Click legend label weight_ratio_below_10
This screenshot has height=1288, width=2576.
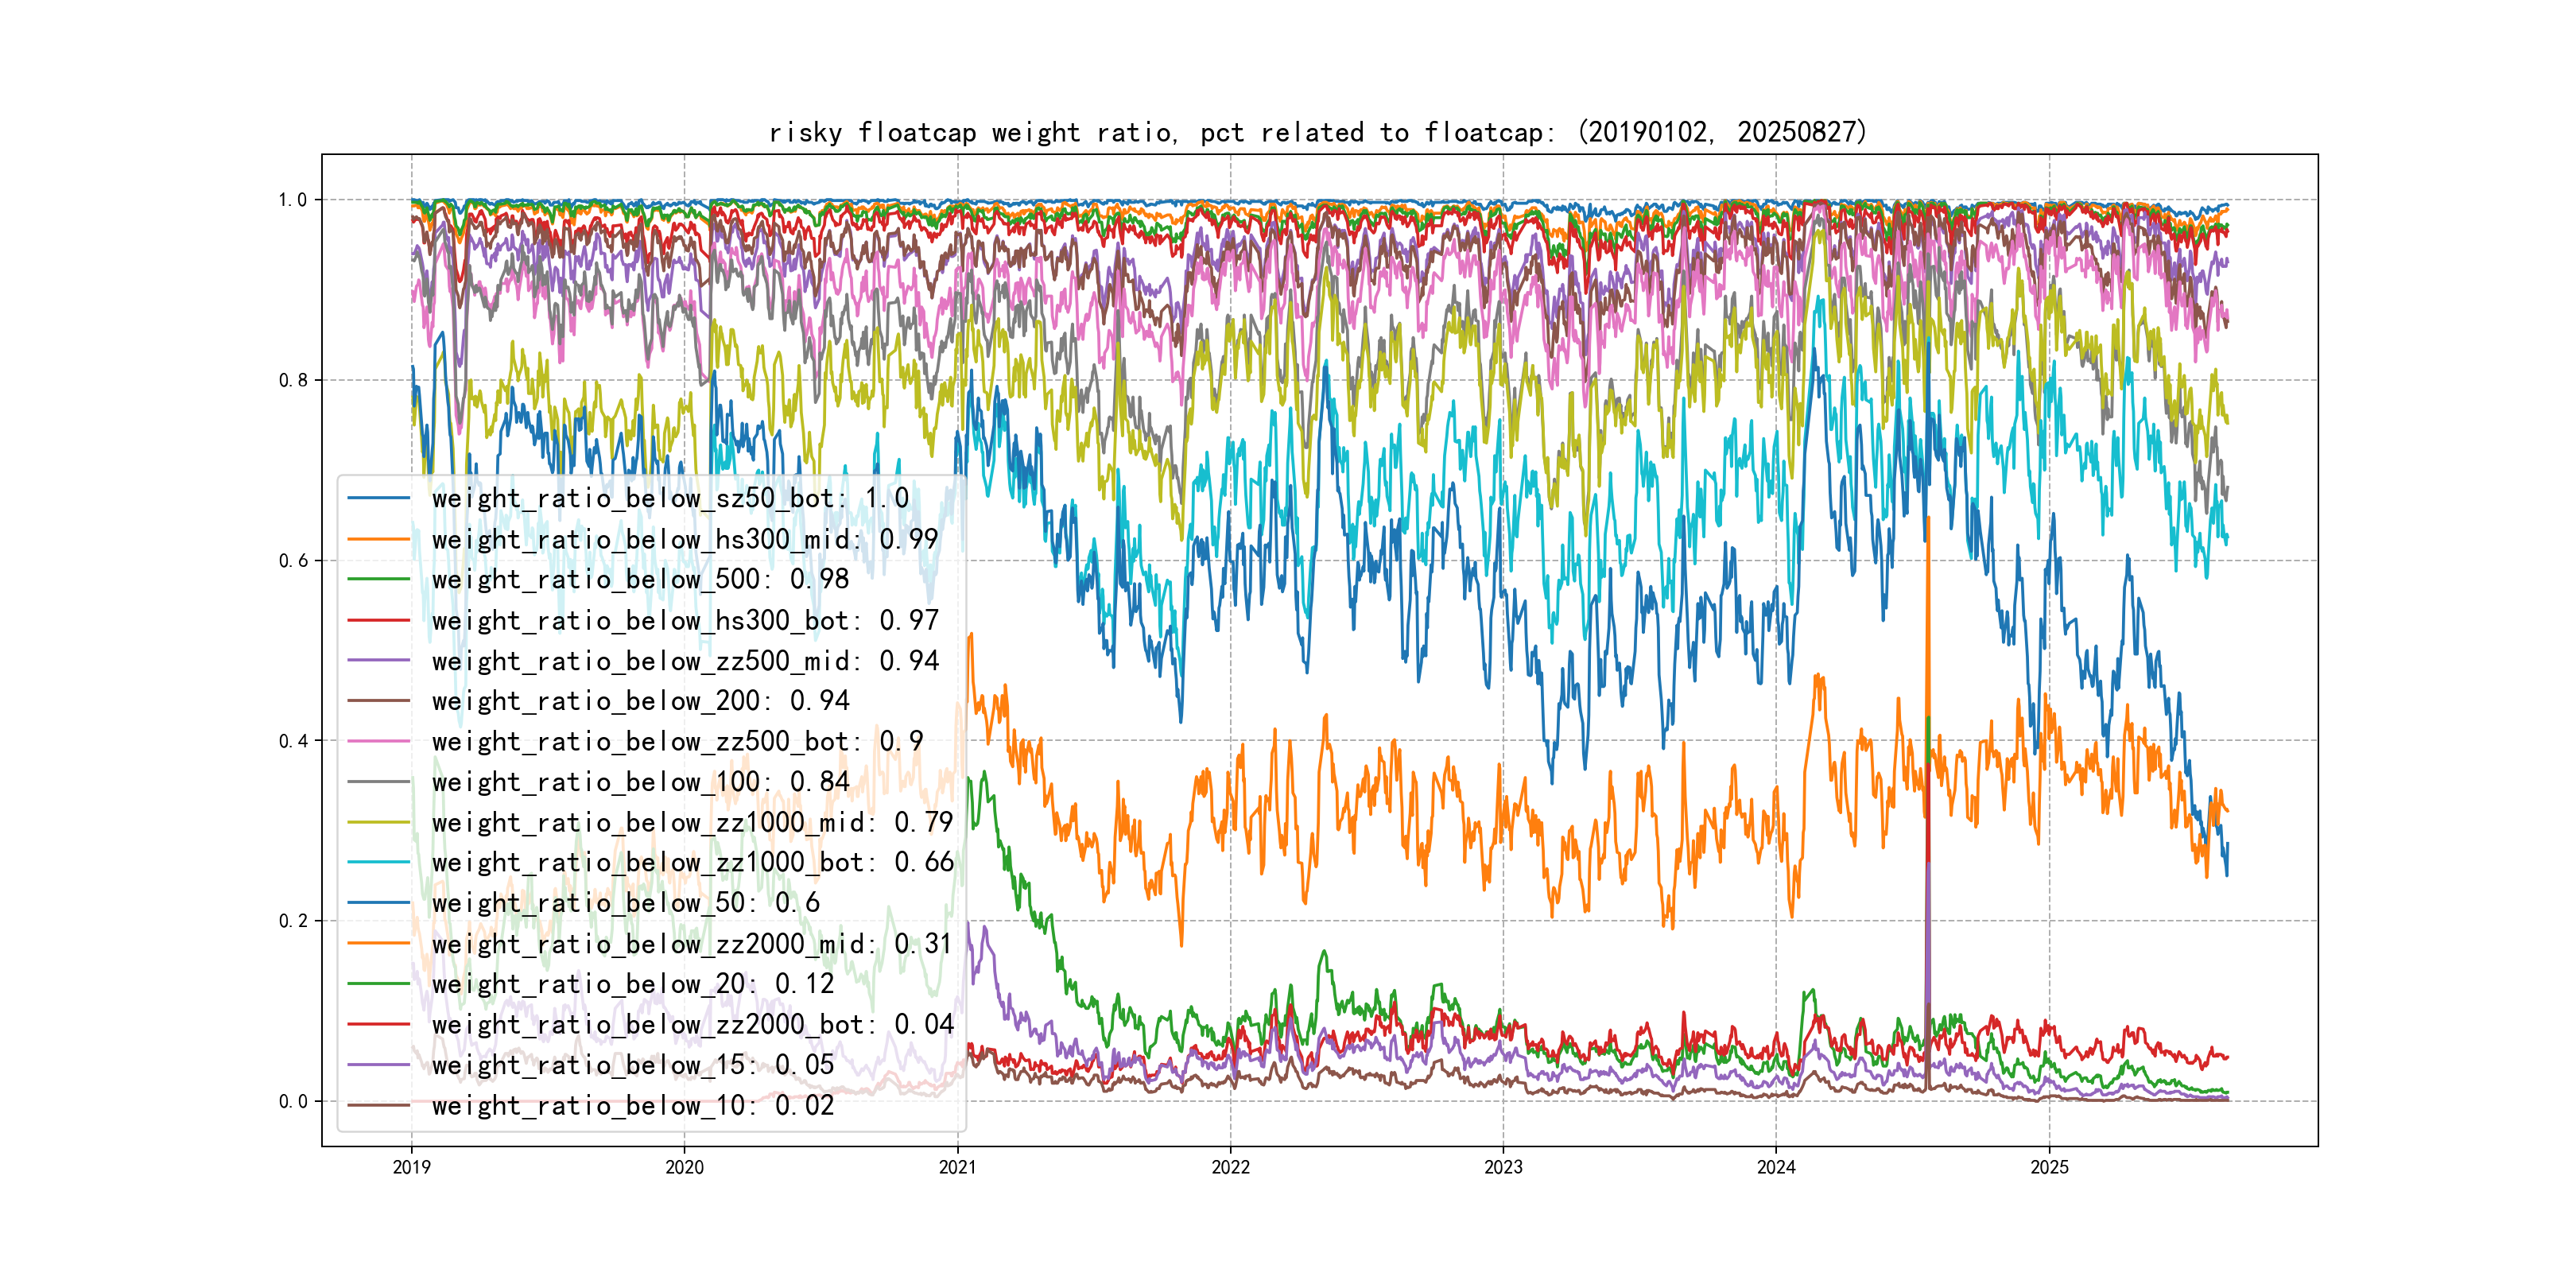click(x=632, y=1105)
